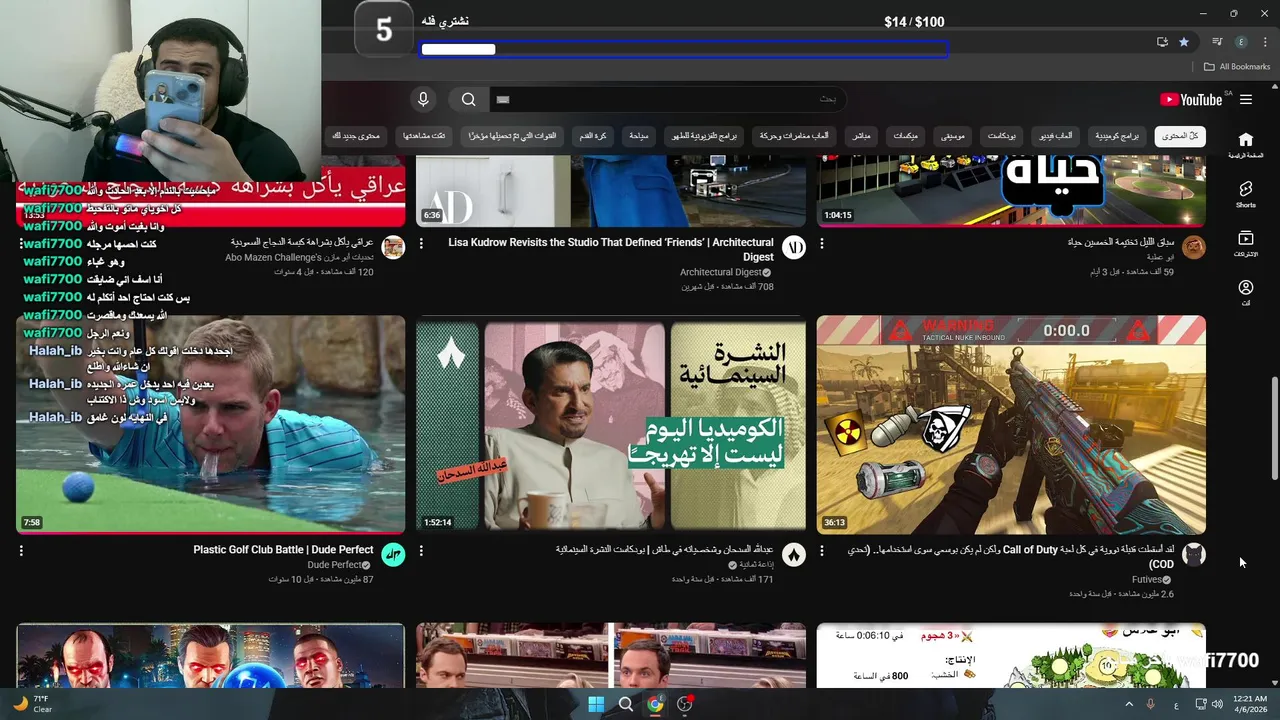Open more options for Lisa Kudrow video
Screen dimensions: 1280x720
(421, 243)
